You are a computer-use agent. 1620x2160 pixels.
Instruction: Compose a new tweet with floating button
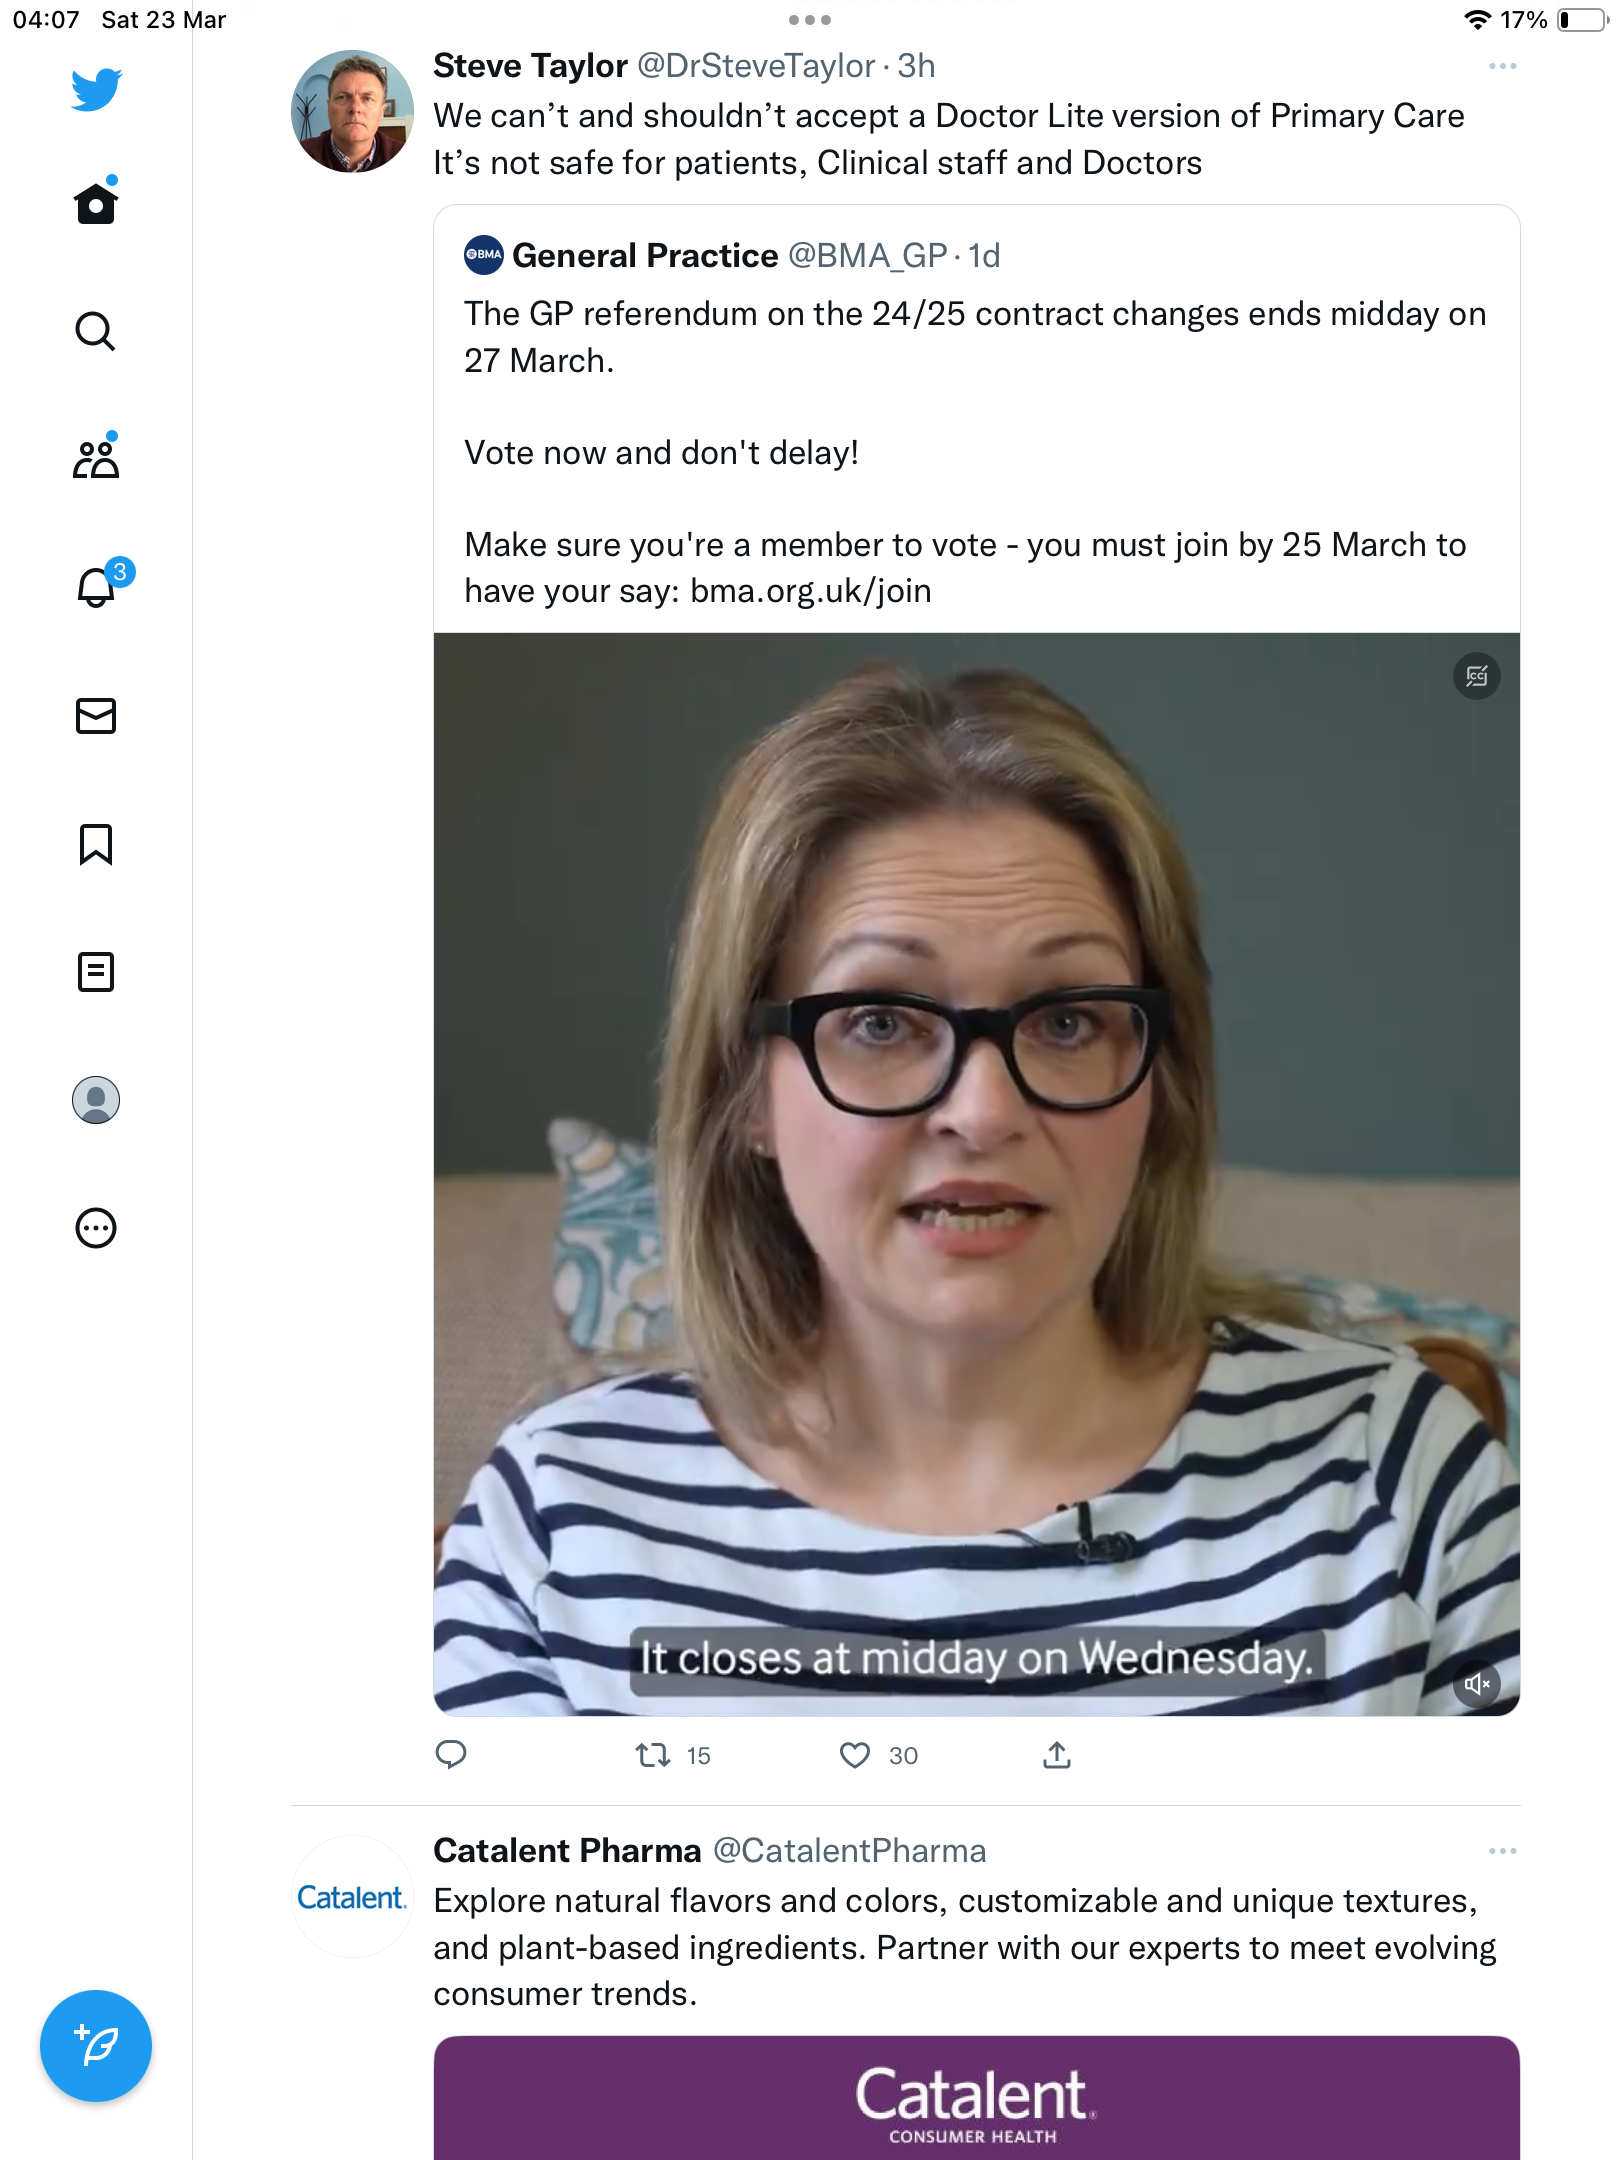[x=96, y=2046]
